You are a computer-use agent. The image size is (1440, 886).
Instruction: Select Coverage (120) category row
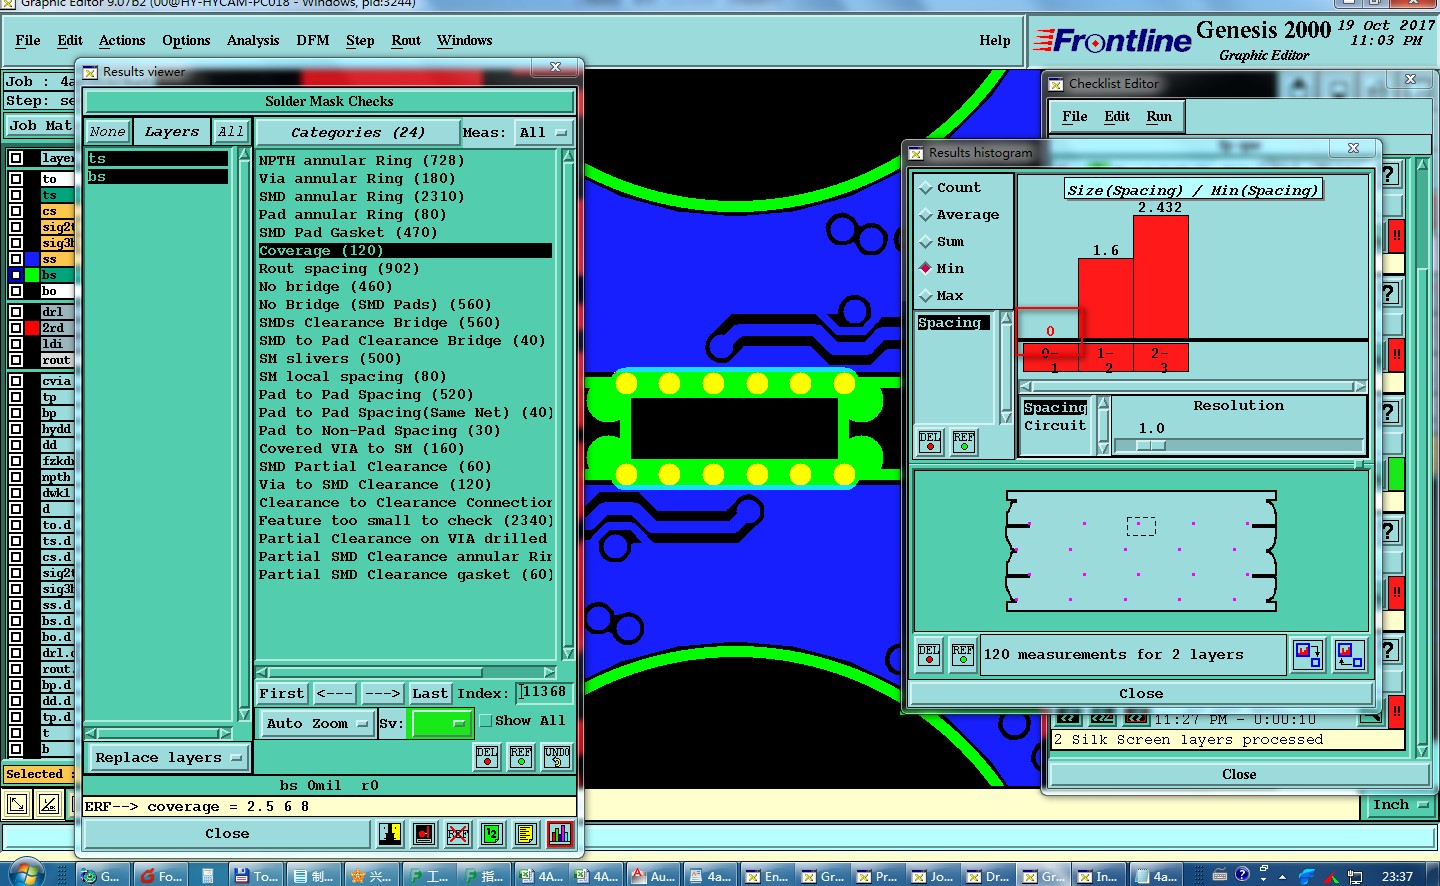(404, 250)
